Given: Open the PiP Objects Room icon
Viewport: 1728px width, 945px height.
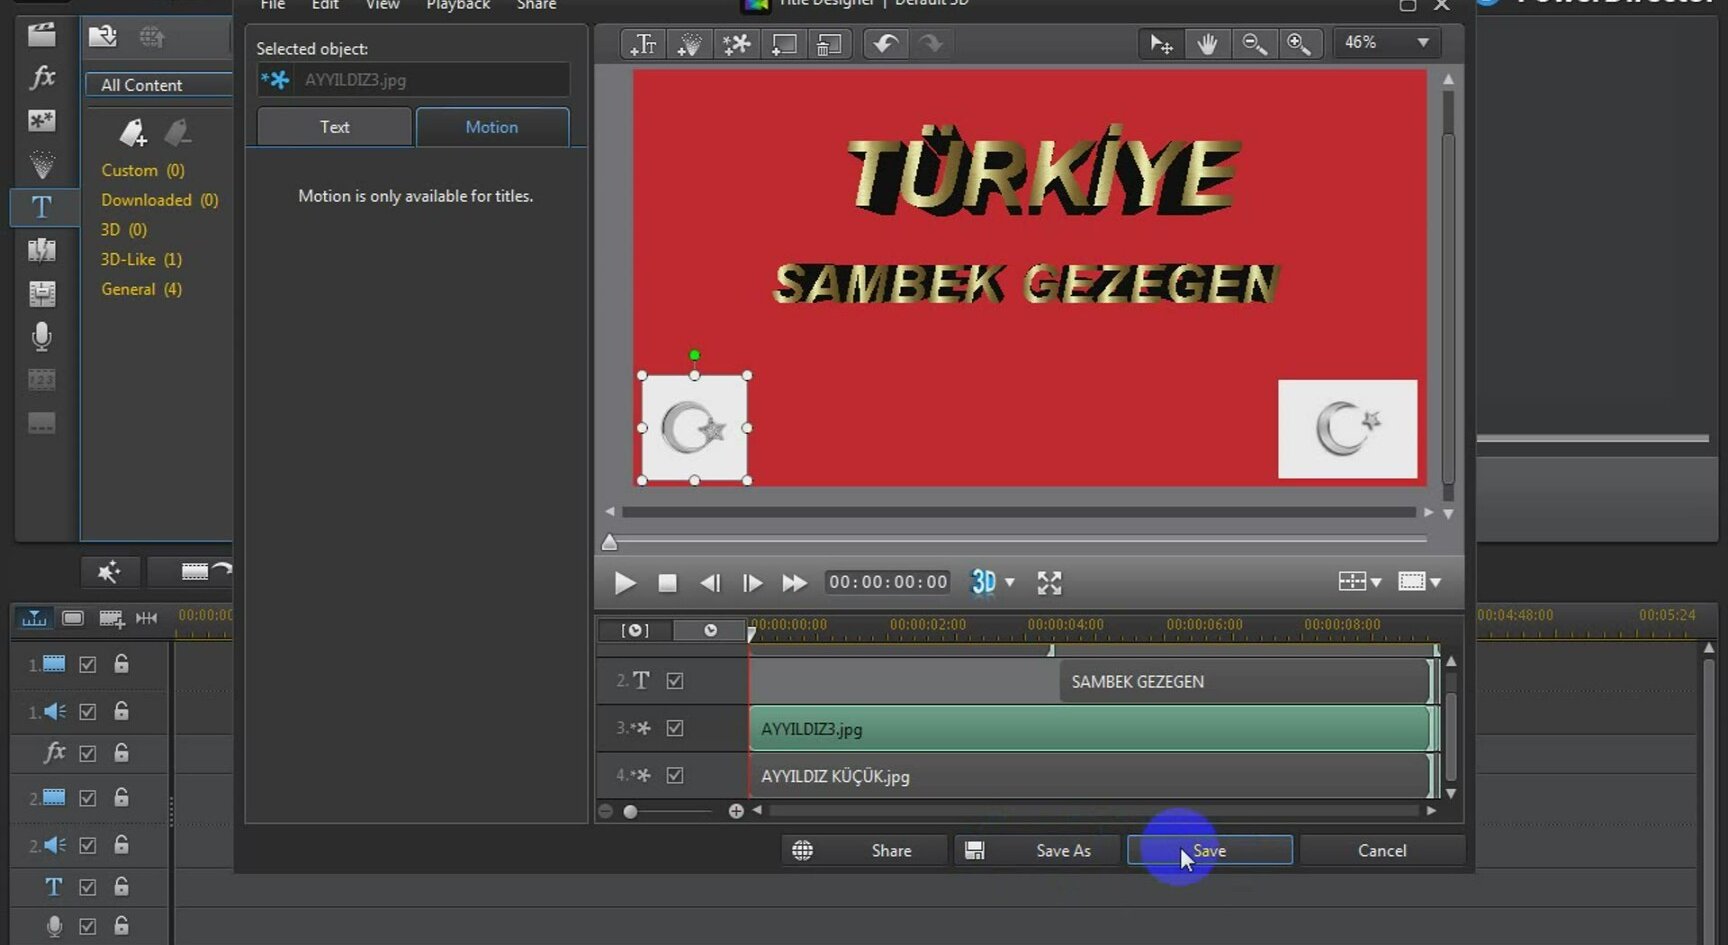Looking at the screenshot, I should pyautogui.click(x=42, y=121).
